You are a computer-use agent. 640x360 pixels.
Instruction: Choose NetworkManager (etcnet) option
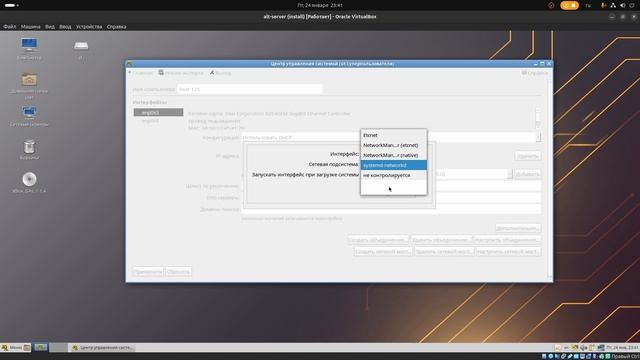click(393, 145)
